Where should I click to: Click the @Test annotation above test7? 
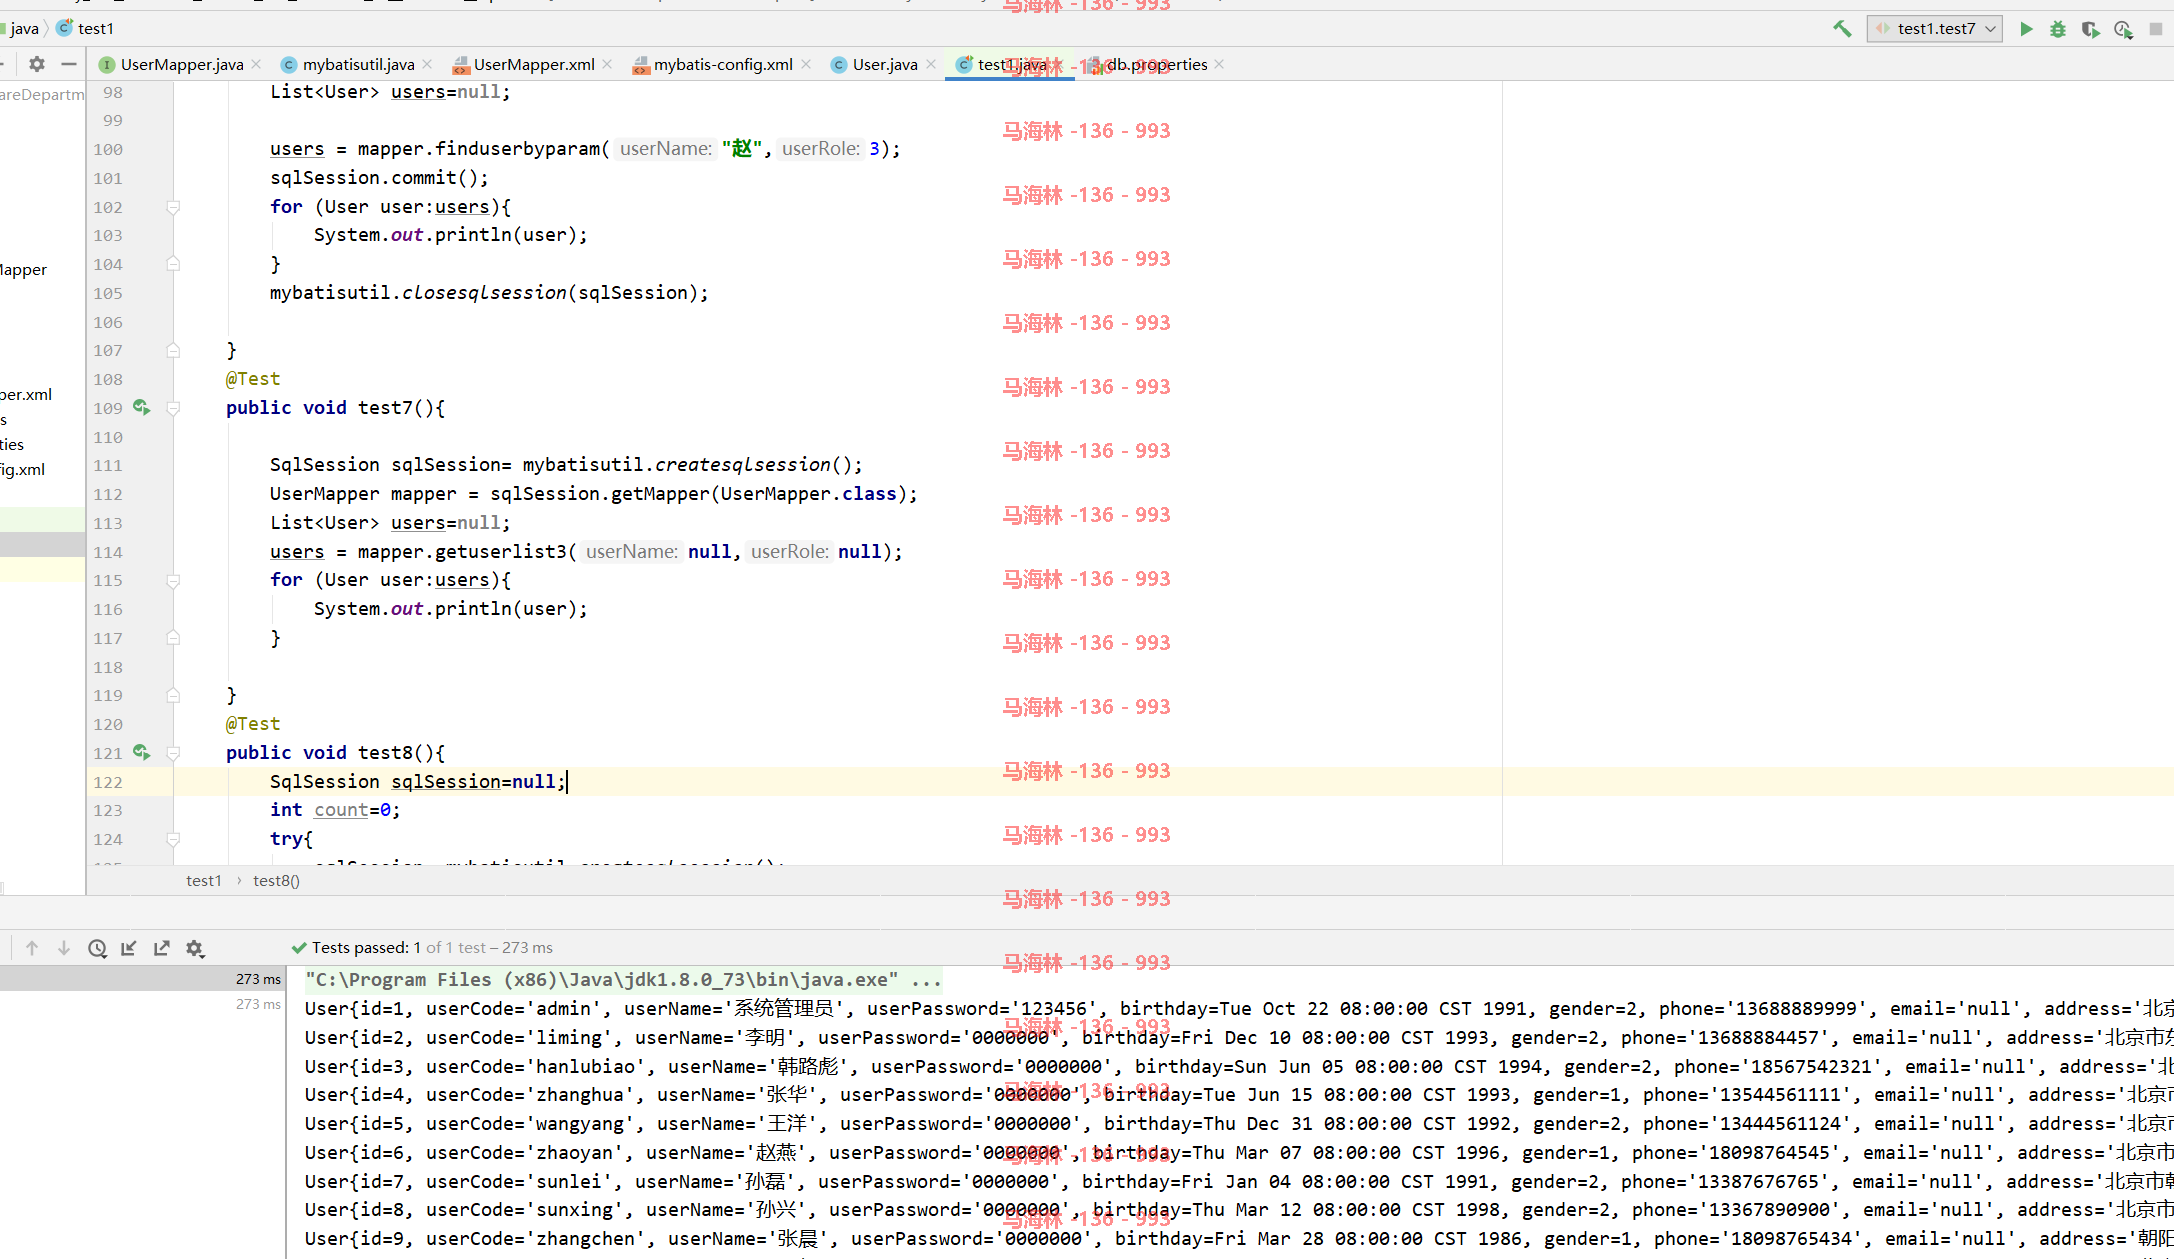click(253, 379)
